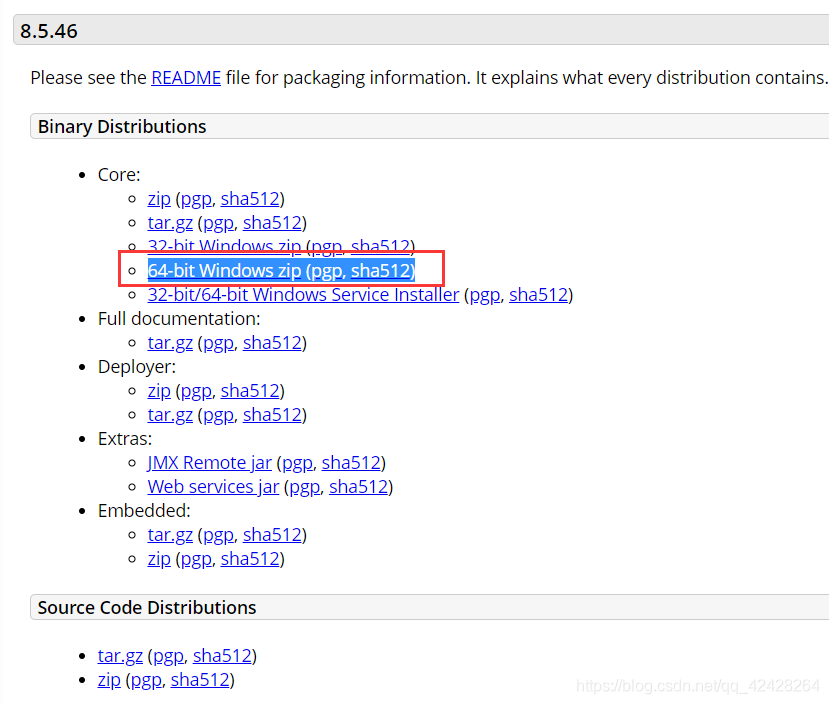Click the 8.5.46 version heading
This screenshot has height=704, width=829.
(49, 31)
